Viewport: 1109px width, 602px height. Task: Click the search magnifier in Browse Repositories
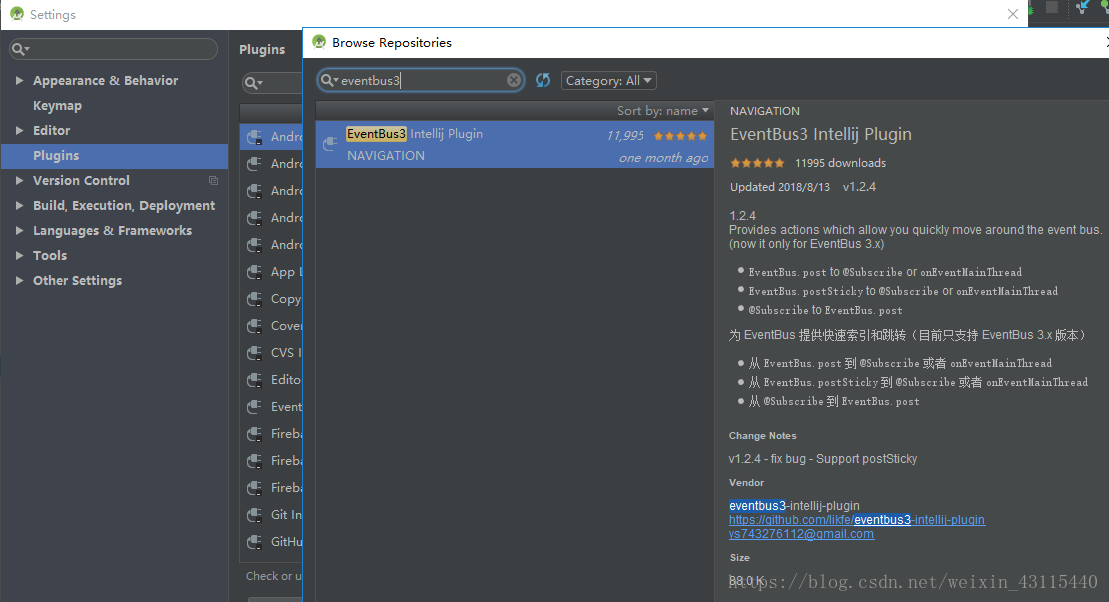coord(329,81)
